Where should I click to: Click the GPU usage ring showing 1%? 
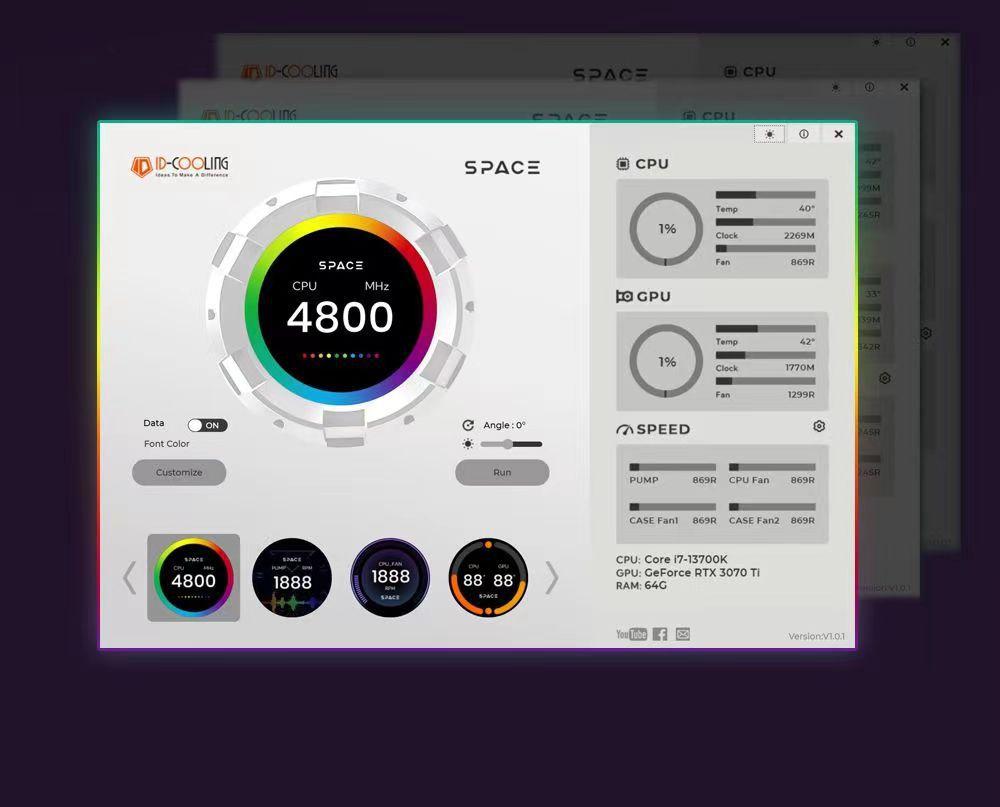pos(666,362)
